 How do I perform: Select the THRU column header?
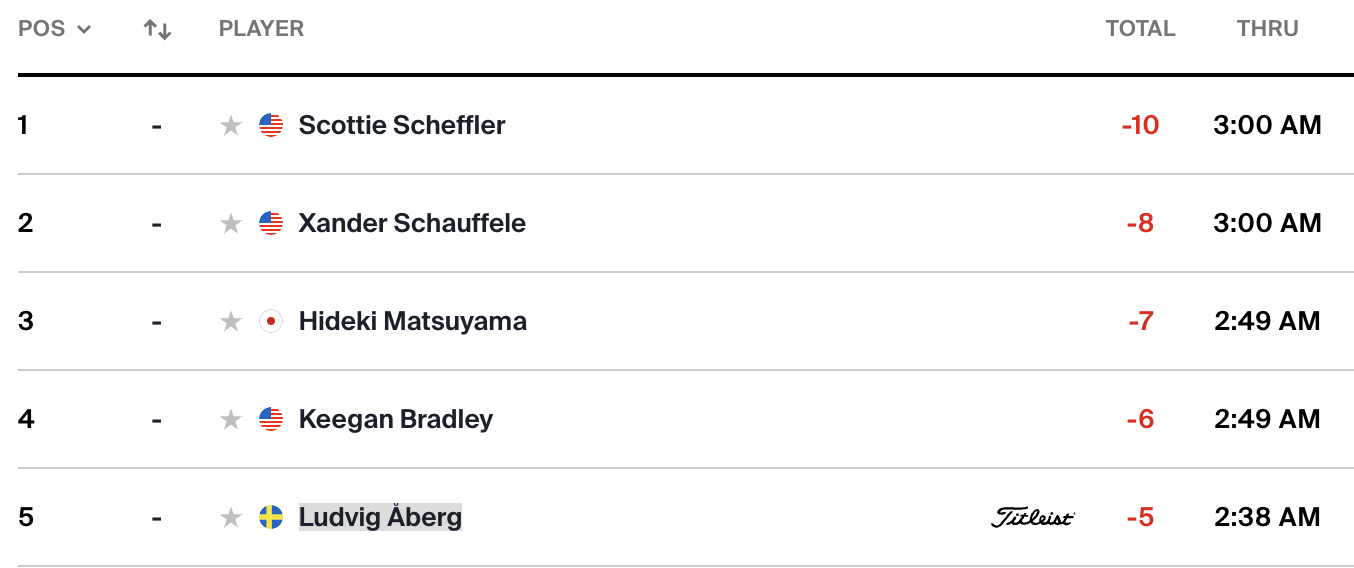1267,29
